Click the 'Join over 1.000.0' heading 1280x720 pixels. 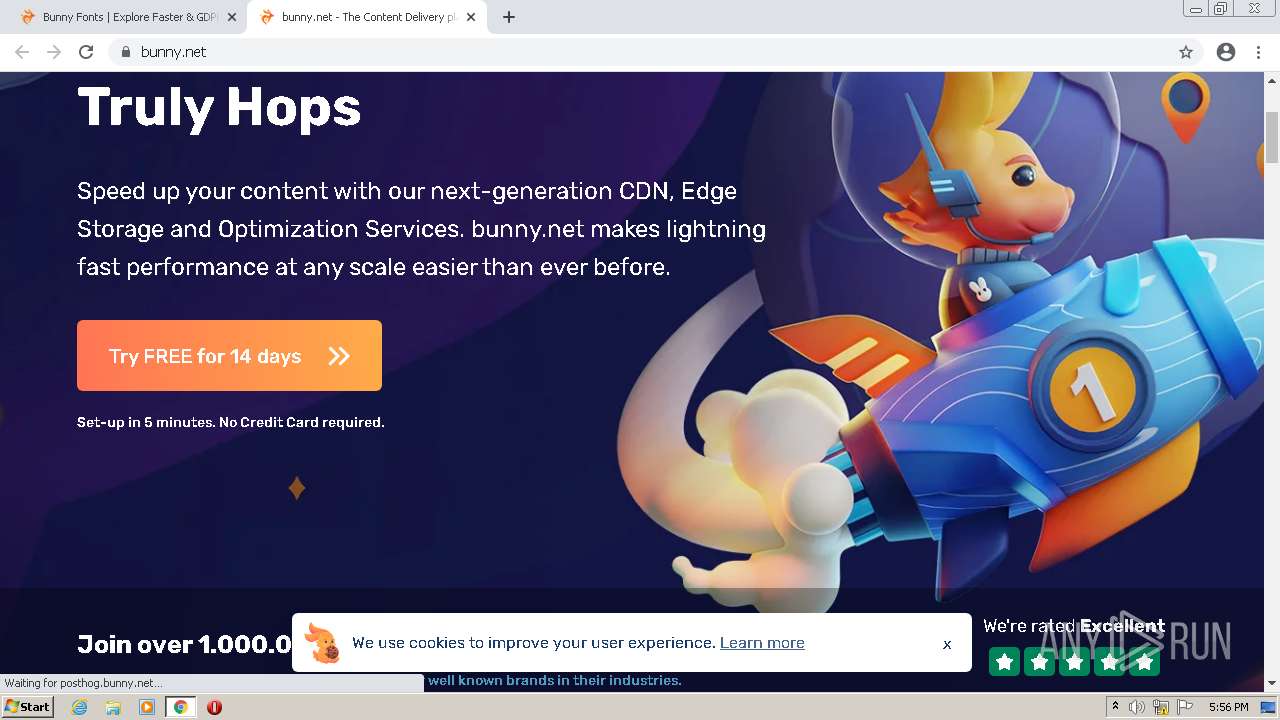(184, 644)
